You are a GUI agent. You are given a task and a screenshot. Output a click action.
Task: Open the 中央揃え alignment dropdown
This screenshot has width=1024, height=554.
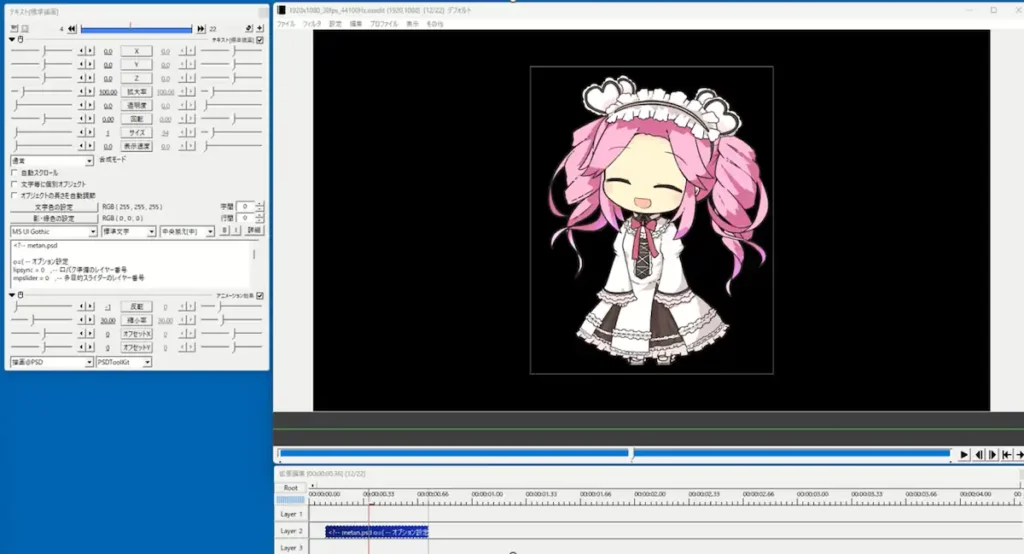point(187,231)
